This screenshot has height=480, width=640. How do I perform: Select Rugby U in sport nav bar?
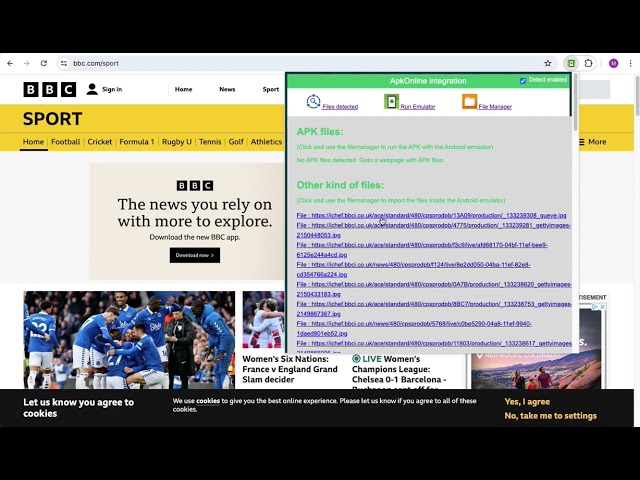coord(177,142)
